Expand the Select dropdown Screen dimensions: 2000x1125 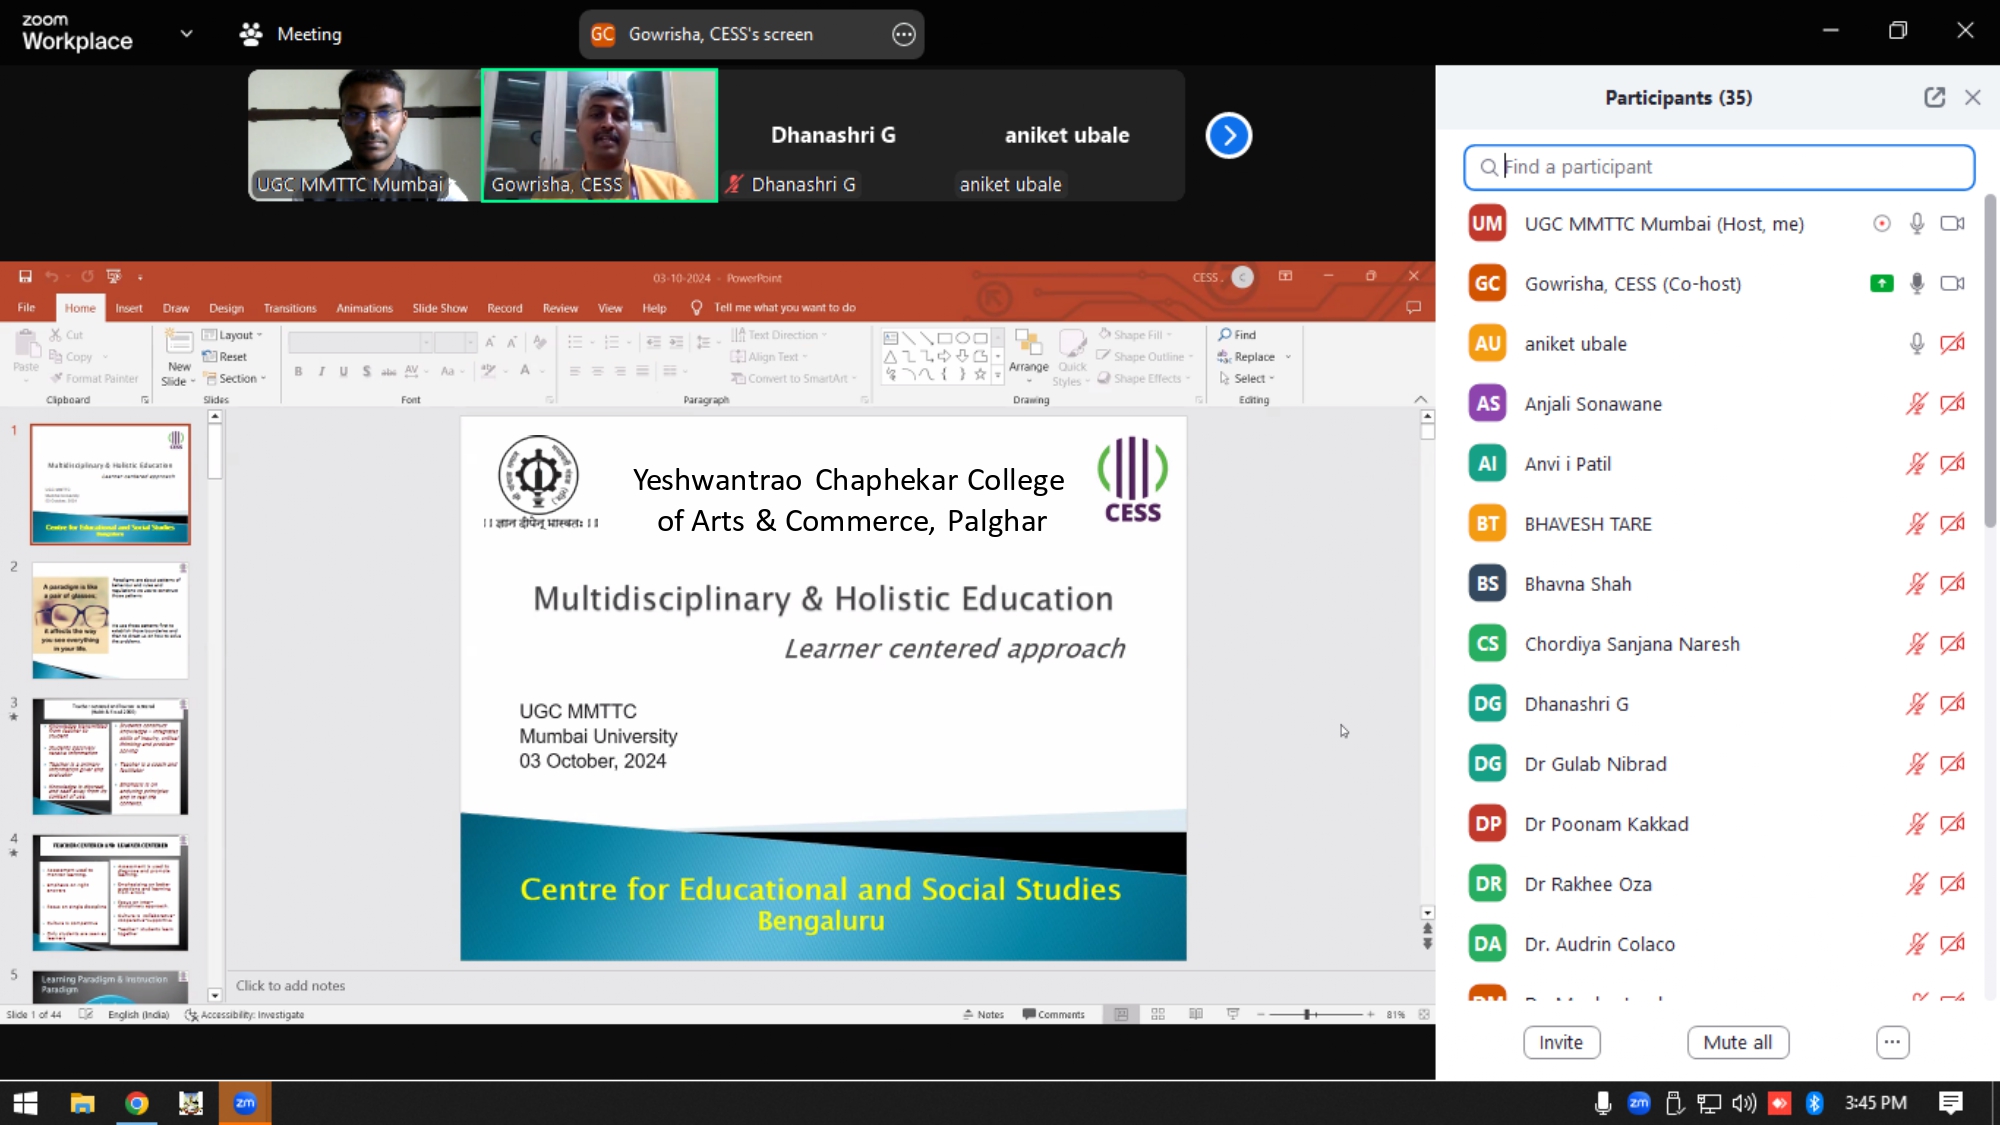coord(1247,379)
